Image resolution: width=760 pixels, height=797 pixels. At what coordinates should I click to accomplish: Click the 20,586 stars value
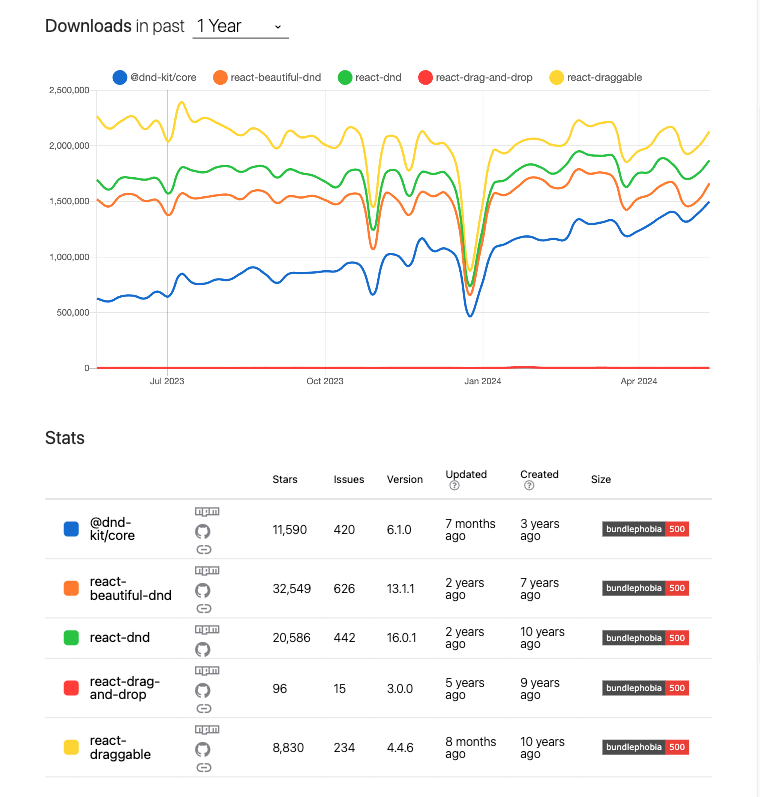click(x=291, y=637)
